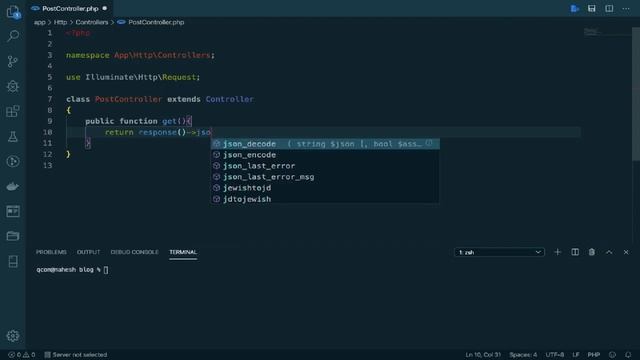Open the notifications bell in status bar
Image resolution: width=640 pixels, height=360 pixels.
point(628,355)
